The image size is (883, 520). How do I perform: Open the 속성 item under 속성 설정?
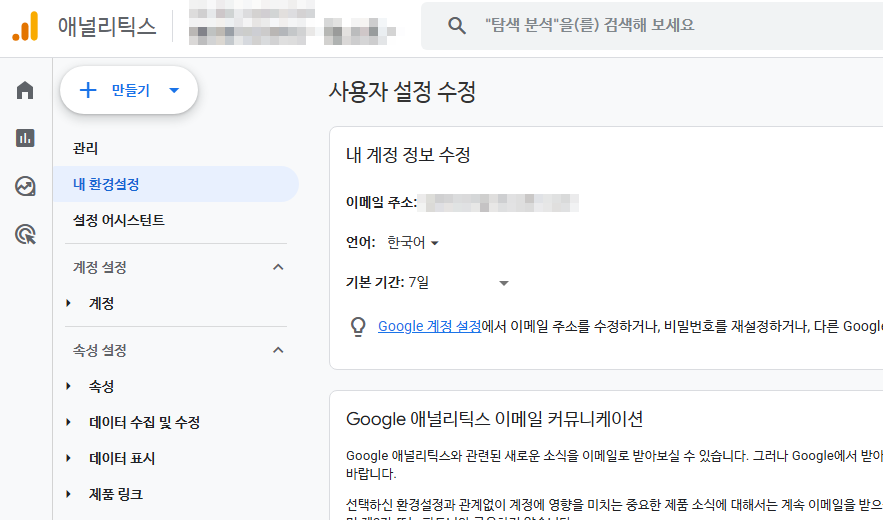101,386
